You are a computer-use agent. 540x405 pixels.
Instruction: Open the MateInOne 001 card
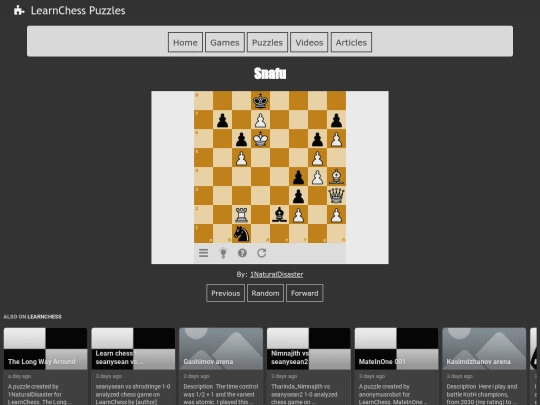(x=396, y=366)
